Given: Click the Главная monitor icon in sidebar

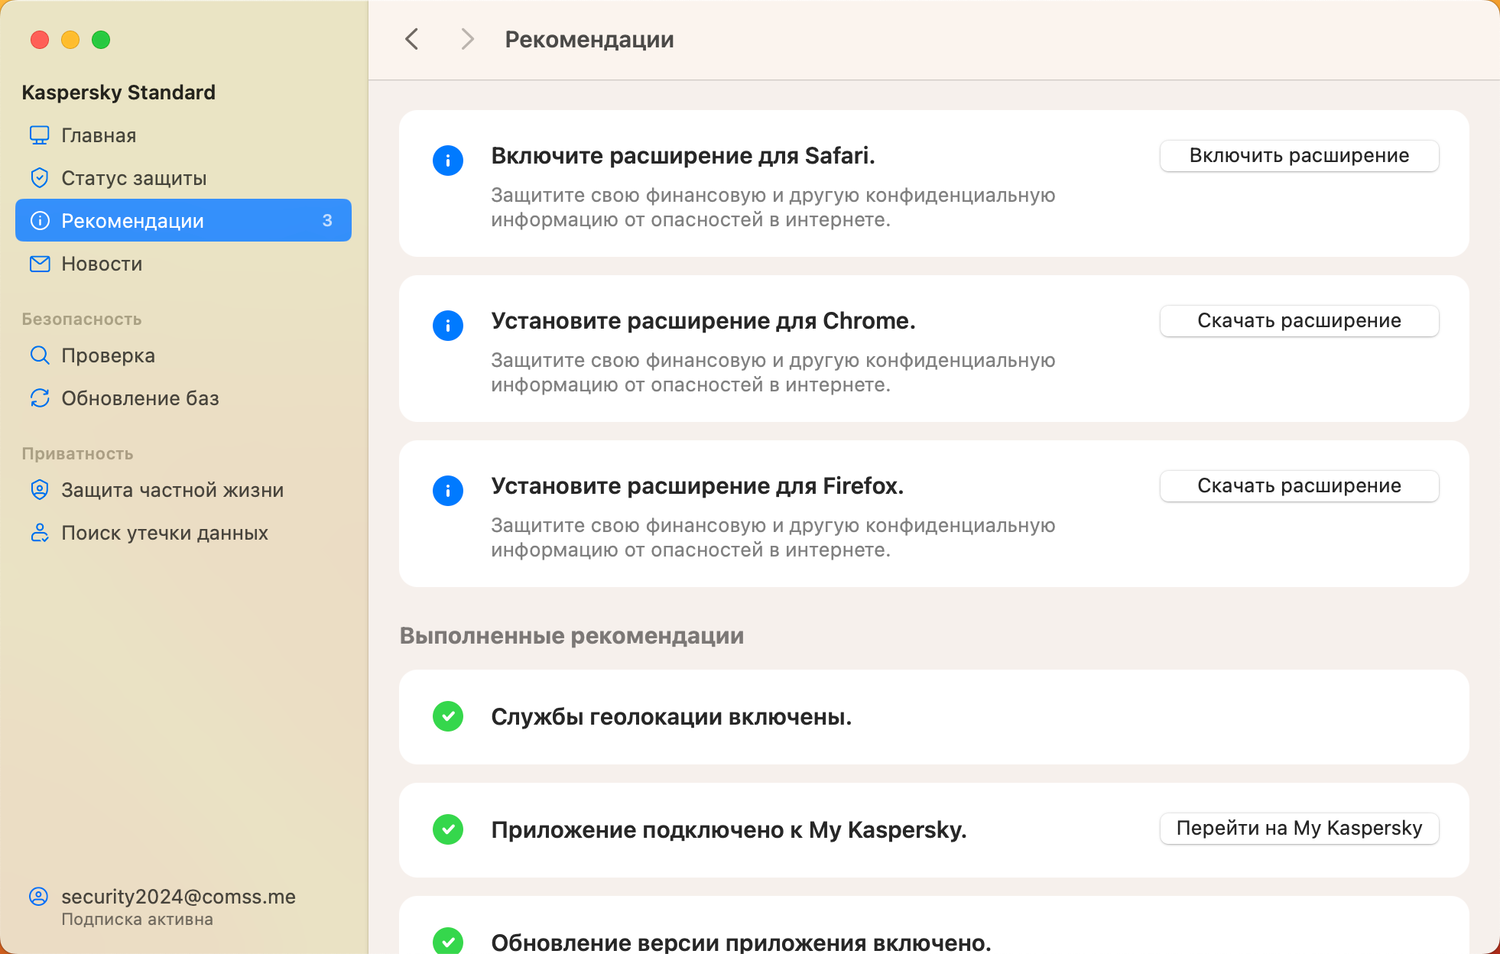Looking at the screenshot, I should coord(40,135).
